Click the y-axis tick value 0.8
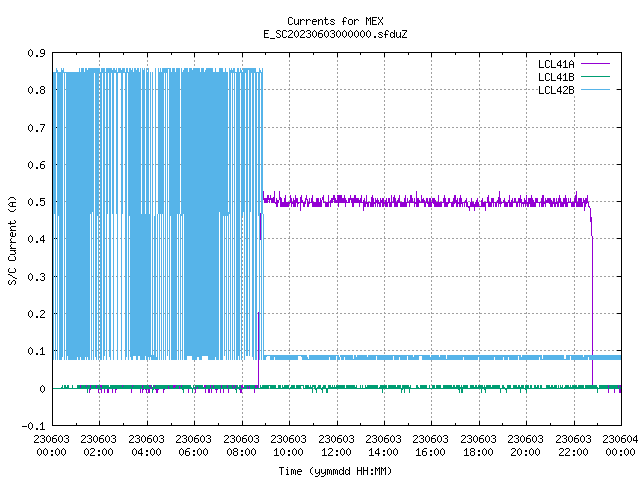Screen dimensions: 640x480 coord(36,90)
